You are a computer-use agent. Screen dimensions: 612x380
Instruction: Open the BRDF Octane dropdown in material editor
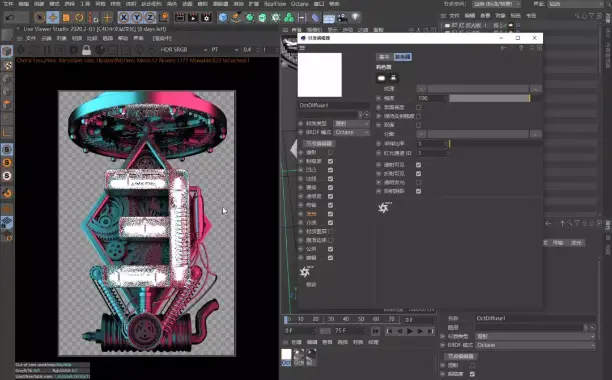tap(352, 132)
